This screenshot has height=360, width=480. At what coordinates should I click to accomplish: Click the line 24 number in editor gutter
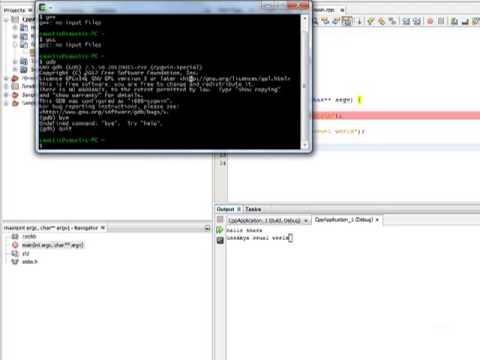223,163
